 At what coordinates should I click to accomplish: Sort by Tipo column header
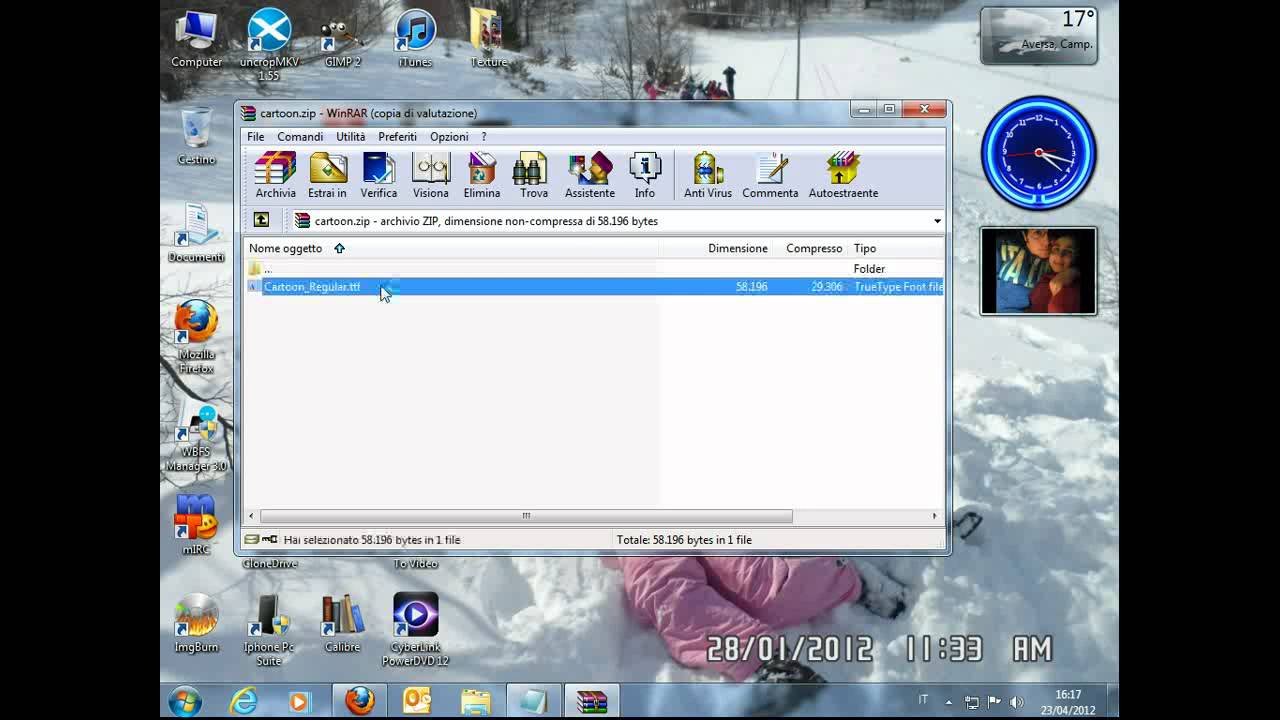point(865,248)
